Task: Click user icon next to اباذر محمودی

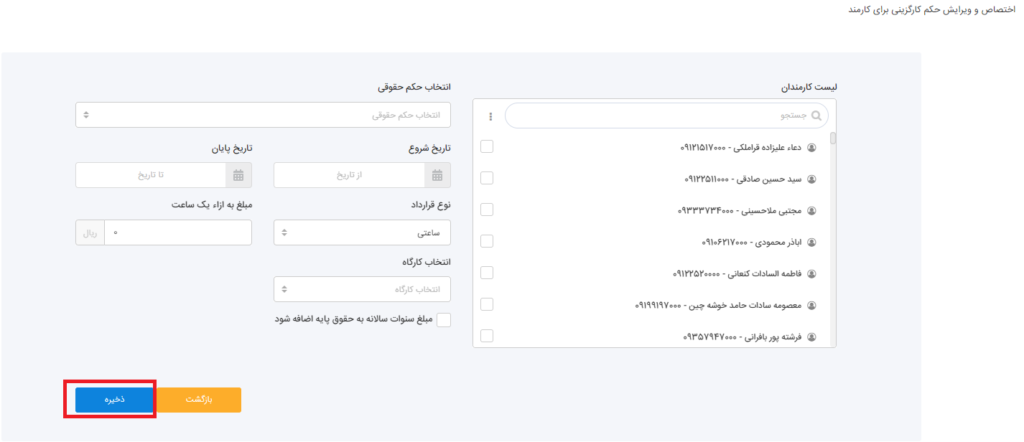Action: click(811, 242)
